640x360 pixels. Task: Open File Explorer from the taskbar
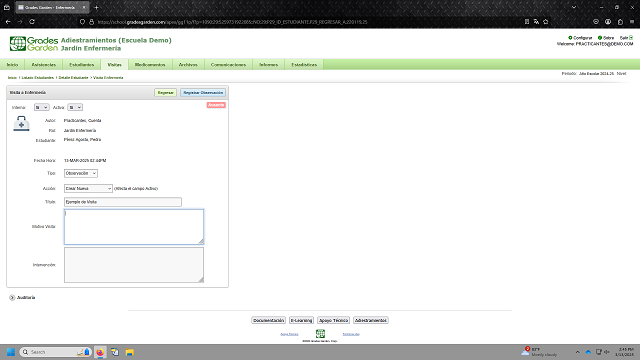coord(130,352)
